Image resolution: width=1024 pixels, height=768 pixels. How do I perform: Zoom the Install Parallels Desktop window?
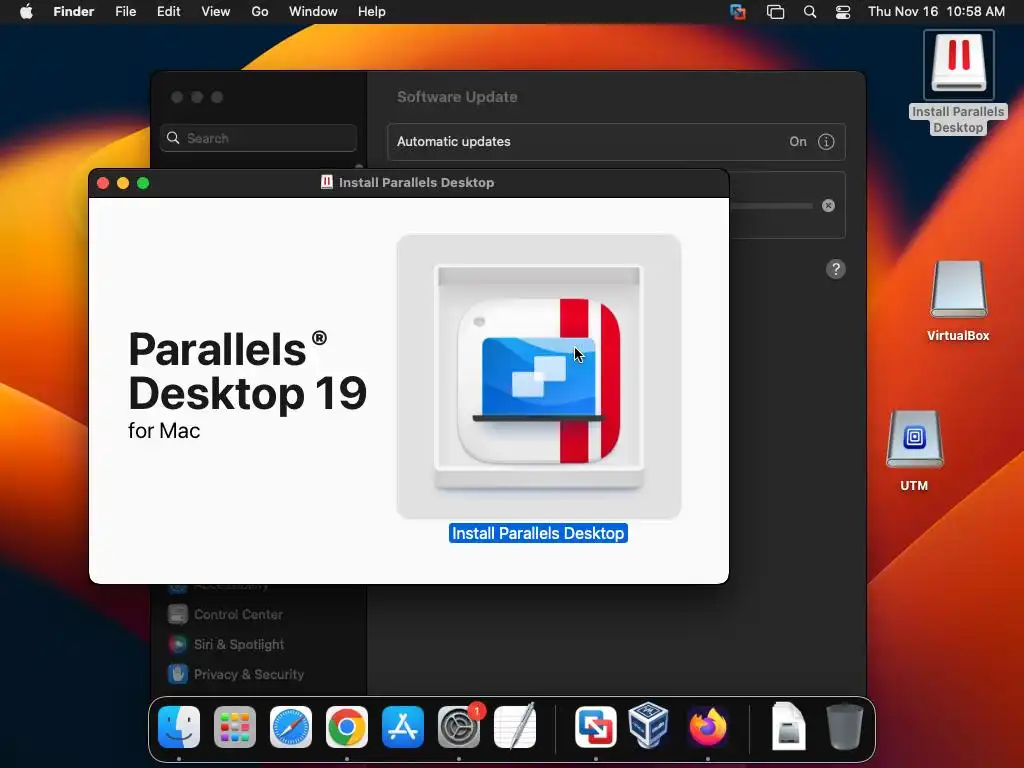click(143, 183)
